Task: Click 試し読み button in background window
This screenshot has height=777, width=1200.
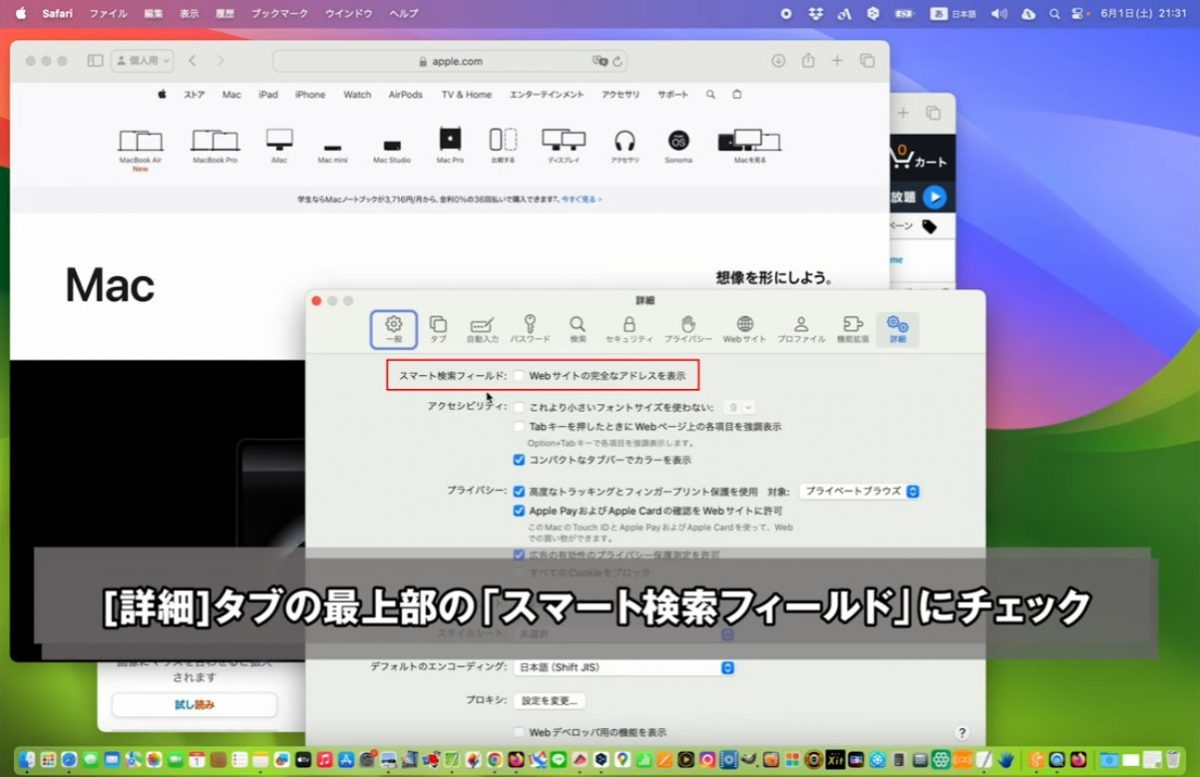Action: (194, 704)
